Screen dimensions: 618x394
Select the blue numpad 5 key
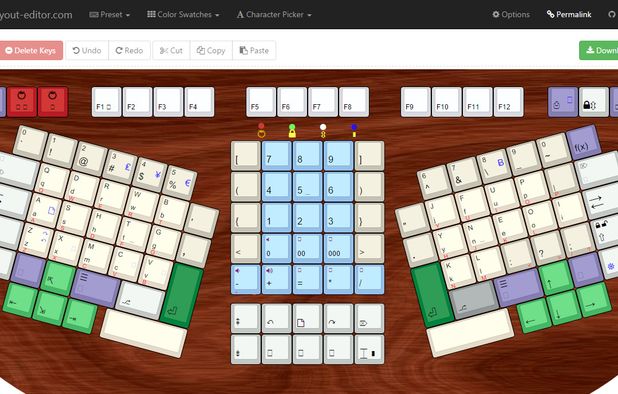(307, 187)
